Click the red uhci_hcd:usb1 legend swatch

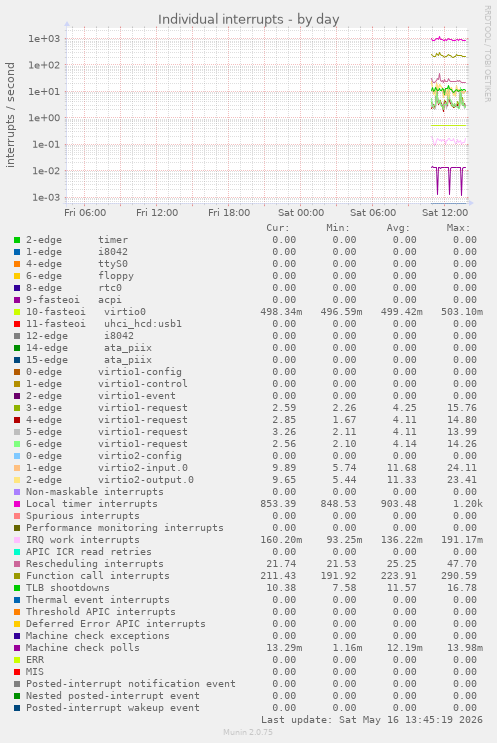pyautogui.click(x=17, y=324)
